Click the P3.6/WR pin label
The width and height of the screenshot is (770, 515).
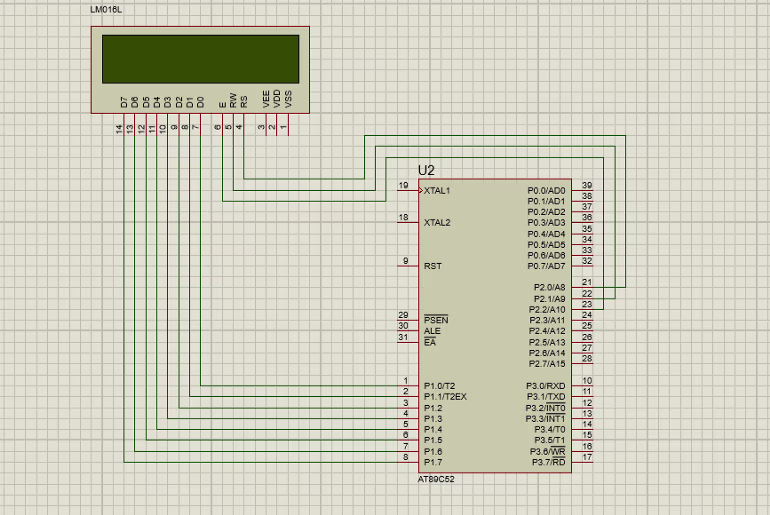[x=548, y=451]
